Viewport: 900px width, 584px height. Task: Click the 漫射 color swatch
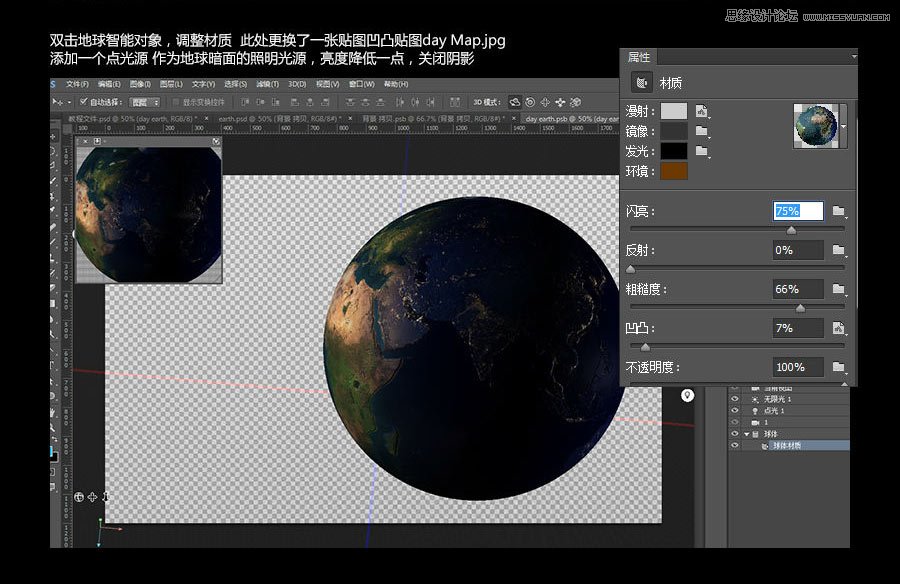tap(674, 111)
